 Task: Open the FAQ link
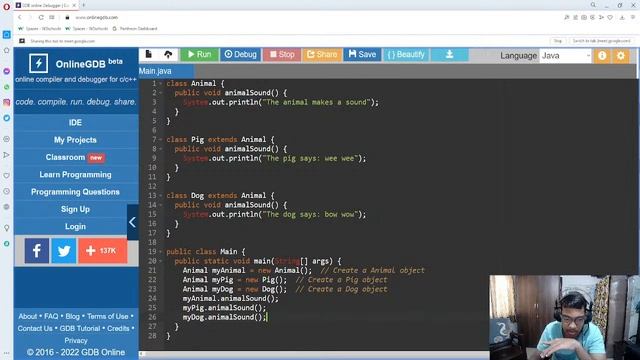pyautogui.click(x=51, y=316)
